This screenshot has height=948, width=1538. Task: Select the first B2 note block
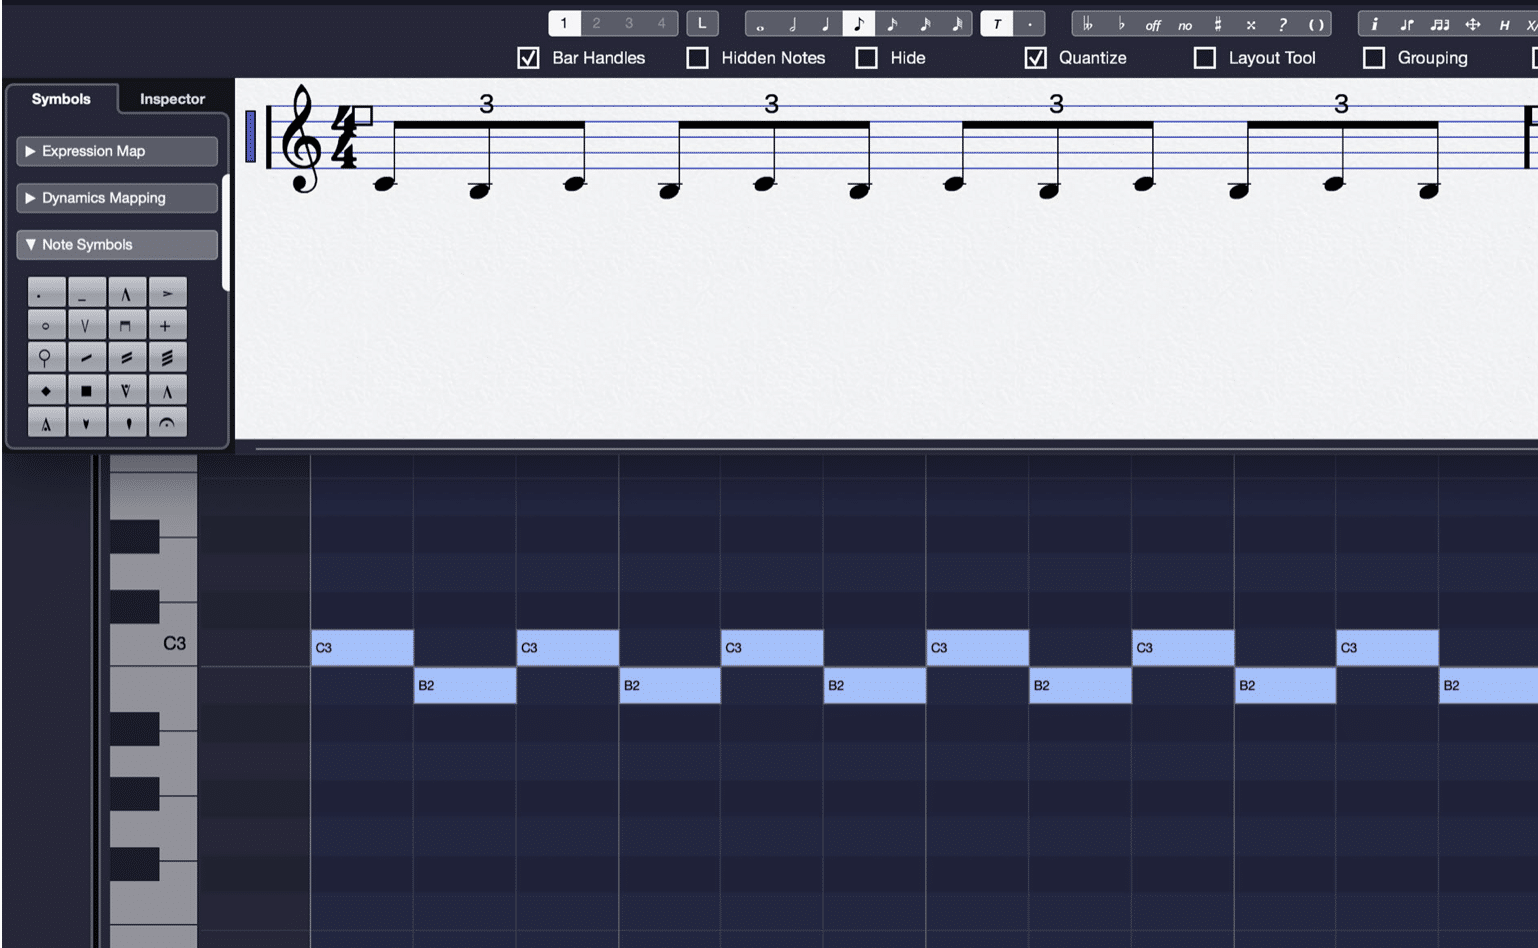465,685
